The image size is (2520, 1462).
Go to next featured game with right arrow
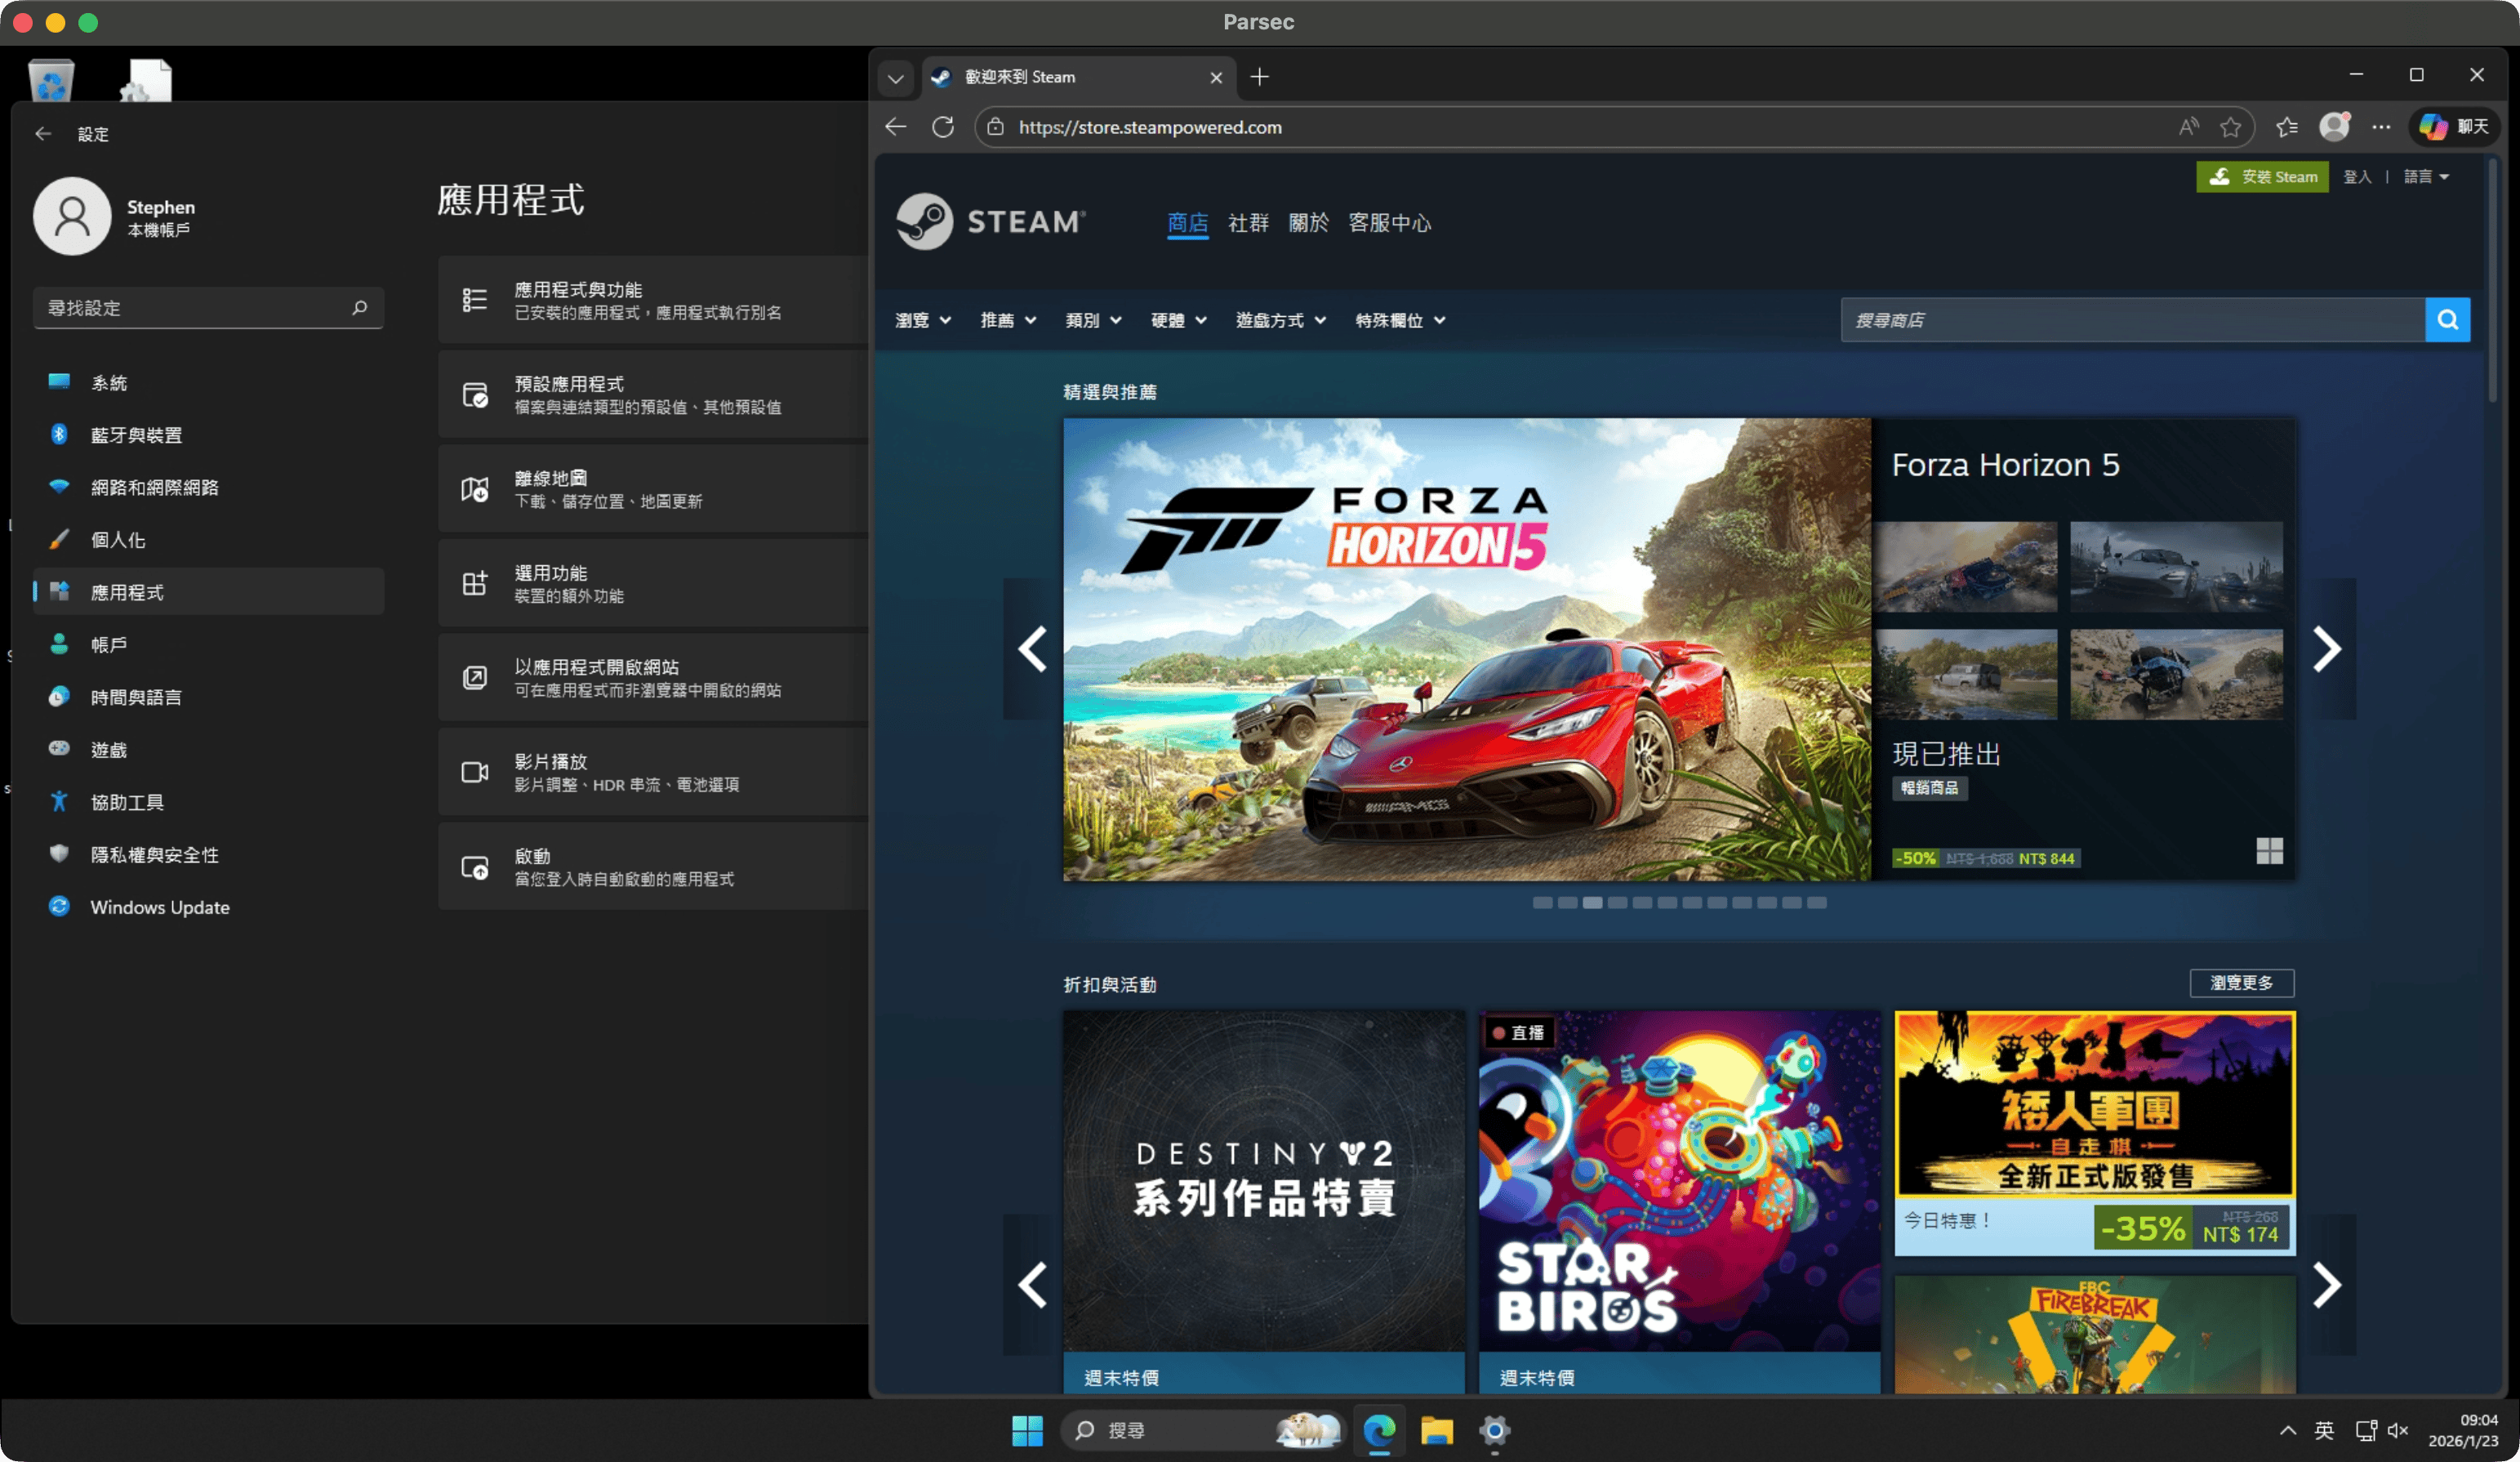tap(2326, 649)
